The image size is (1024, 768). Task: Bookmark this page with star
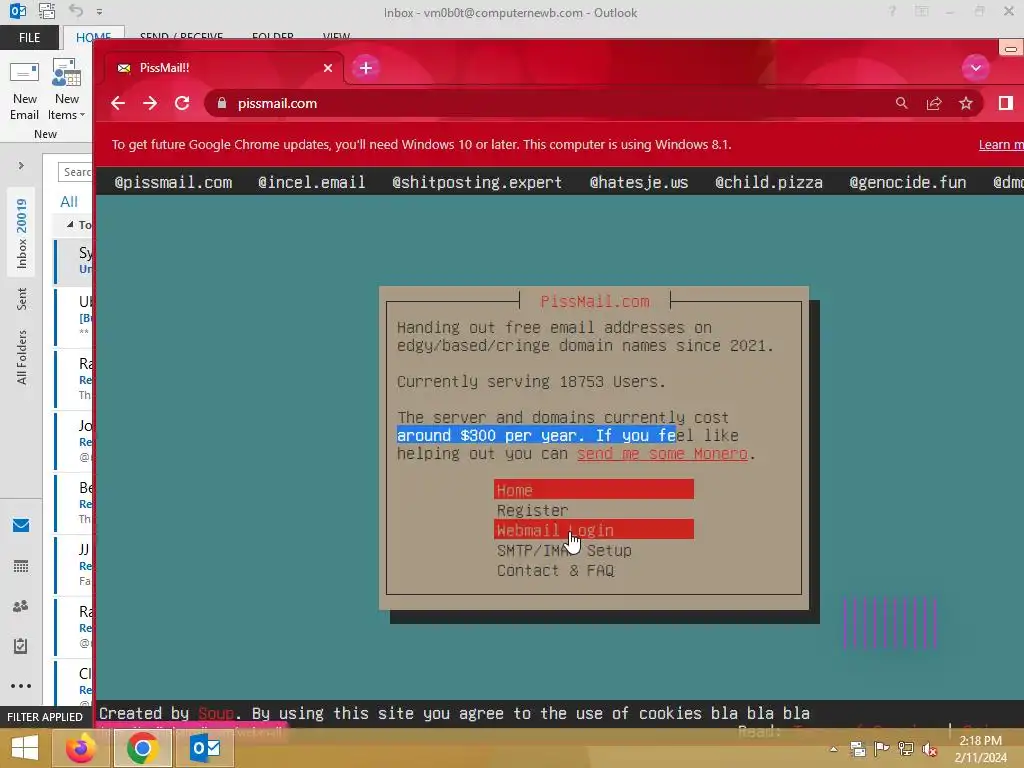[966, 103]
